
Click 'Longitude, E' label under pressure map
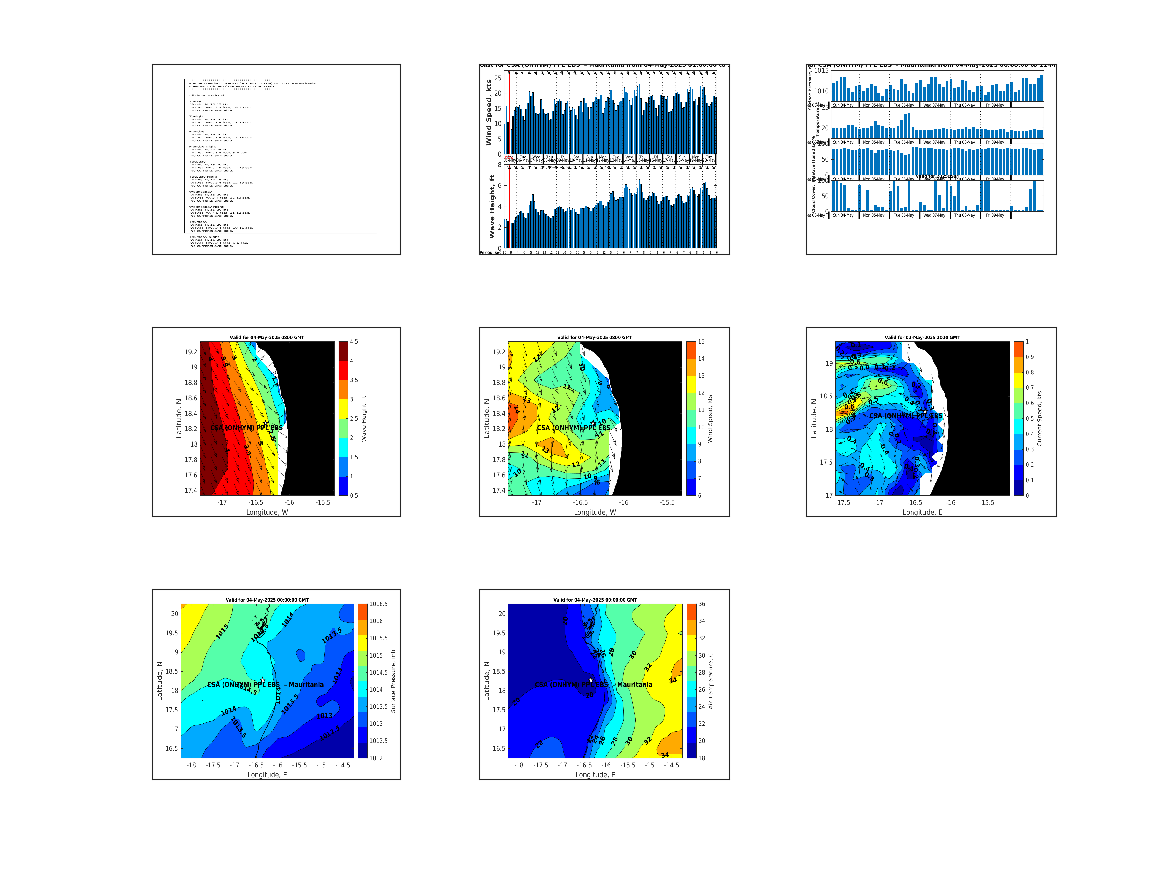click(267, 775)
